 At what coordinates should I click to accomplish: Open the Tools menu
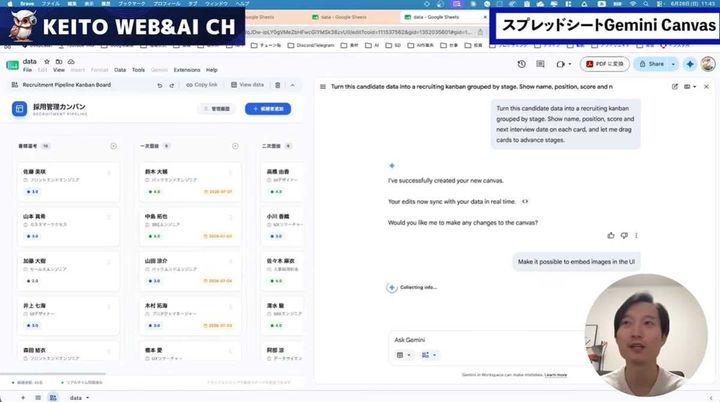coord(138,70)
